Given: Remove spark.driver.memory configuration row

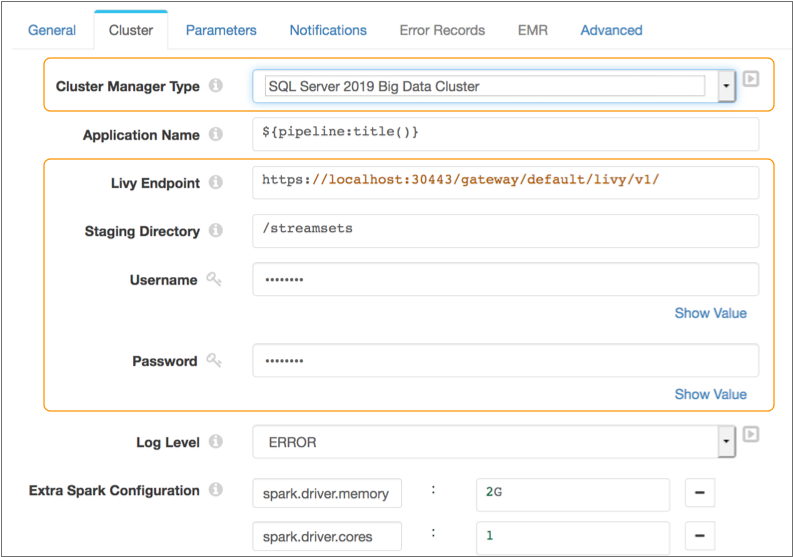Looking at the screenshot, I should click(x=700, y=492).
